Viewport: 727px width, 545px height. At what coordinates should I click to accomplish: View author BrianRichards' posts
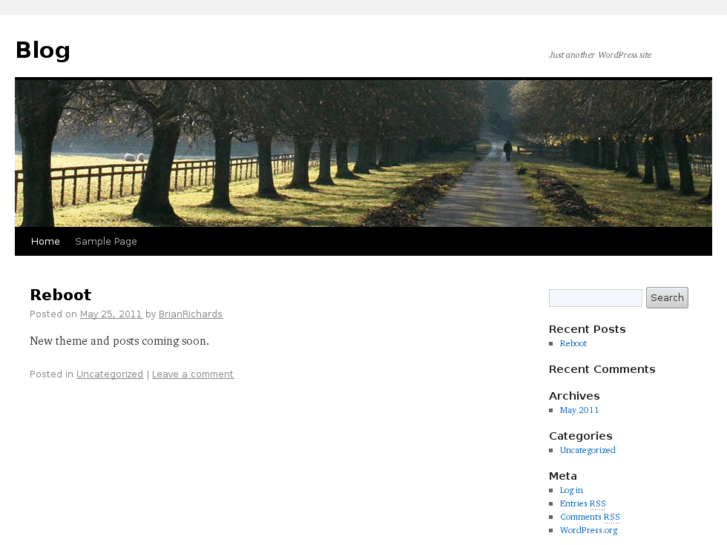click(x=191, y=314)
